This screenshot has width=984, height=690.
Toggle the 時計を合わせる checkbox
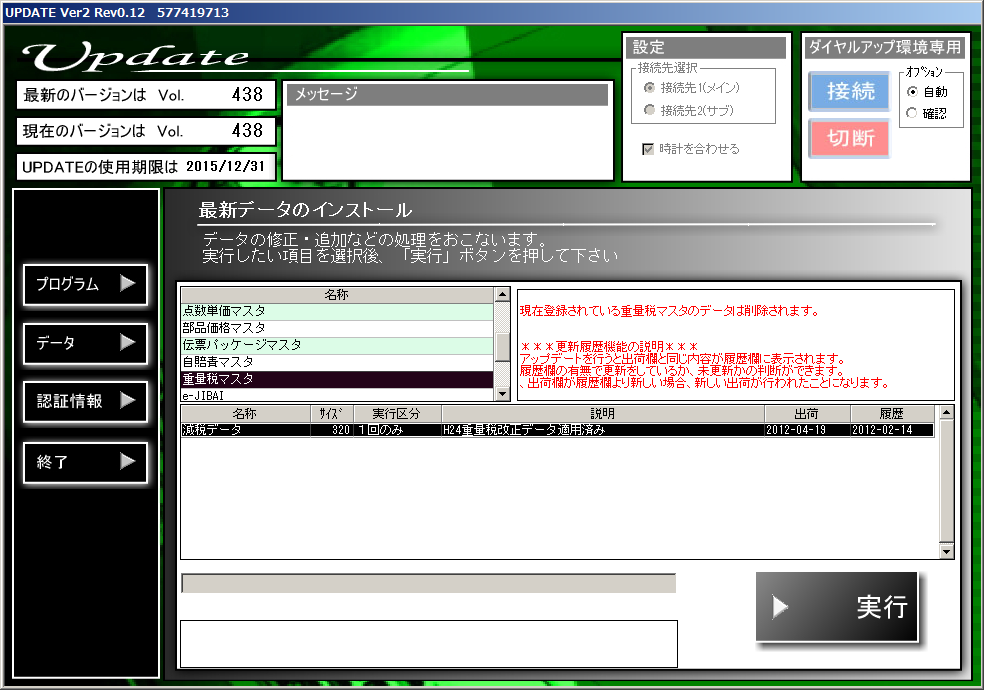648,149
